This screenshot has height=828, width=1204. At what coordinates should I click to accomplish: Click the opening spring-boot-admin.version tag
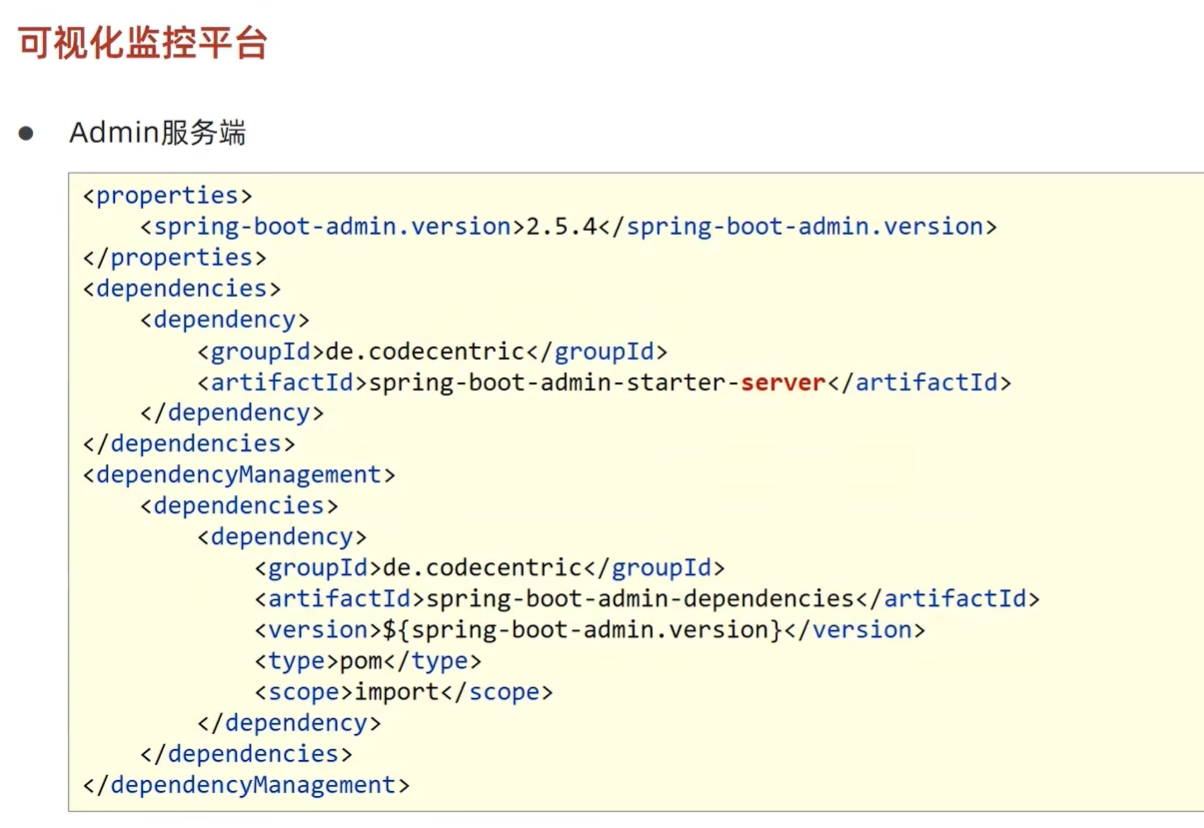(x=333, y=226)
